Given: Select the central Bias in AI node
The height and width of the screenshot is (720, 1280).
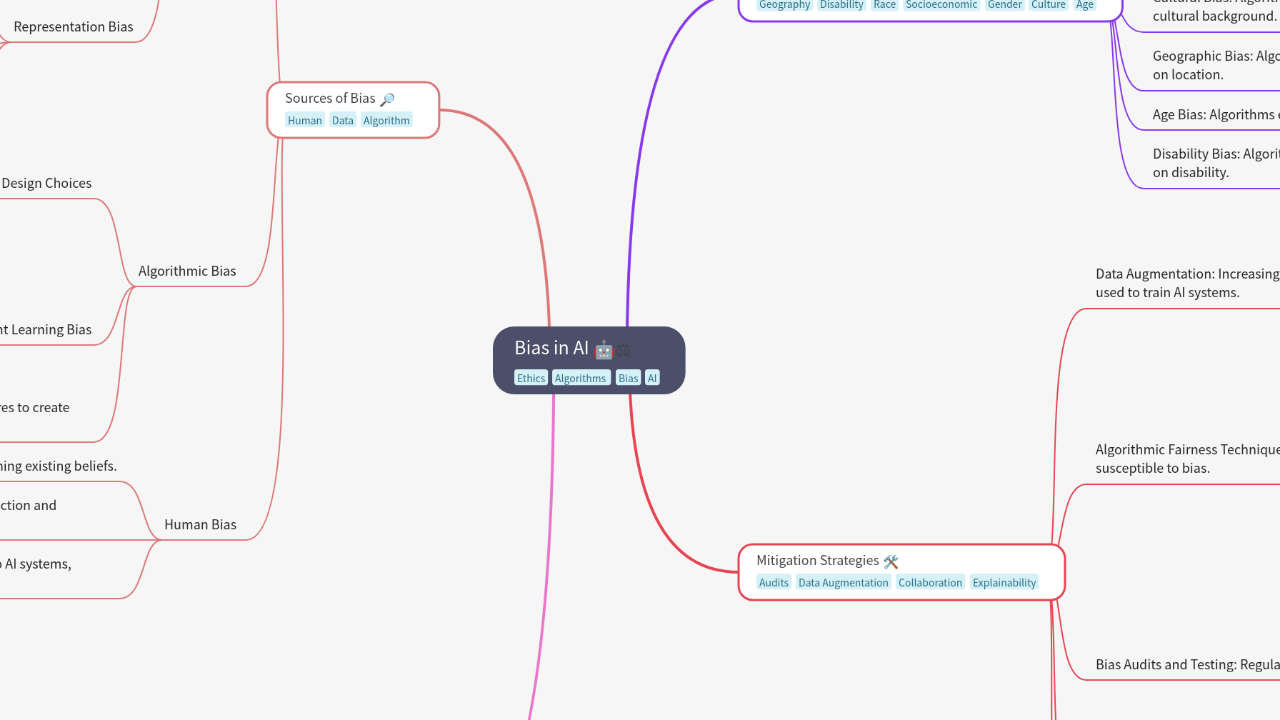Looking at the screenshot, I should (x=589, y=360).
